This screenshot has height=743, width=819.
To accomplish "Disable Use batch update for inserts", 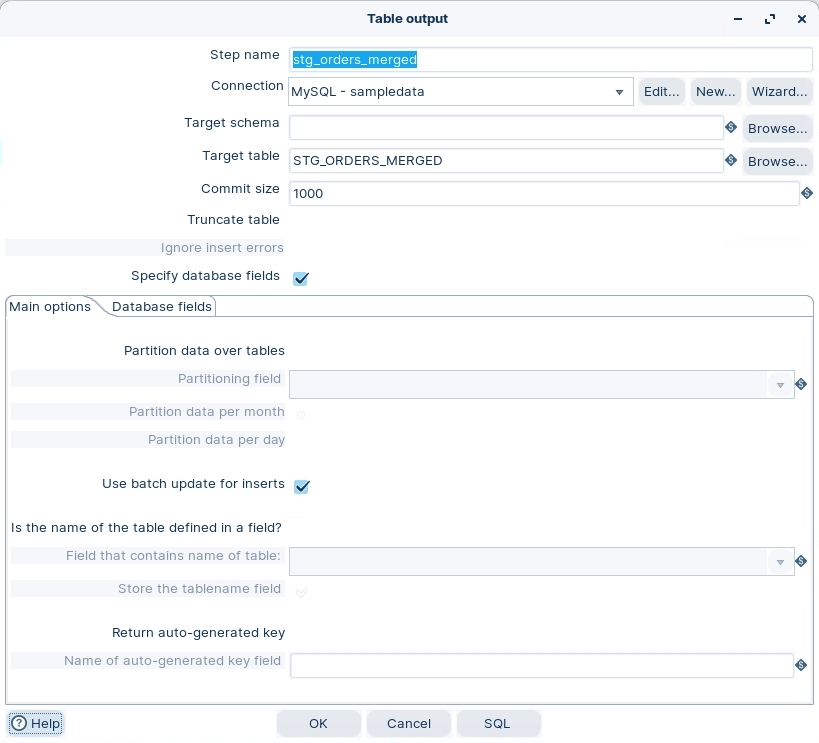I will (x=301, y=486).
